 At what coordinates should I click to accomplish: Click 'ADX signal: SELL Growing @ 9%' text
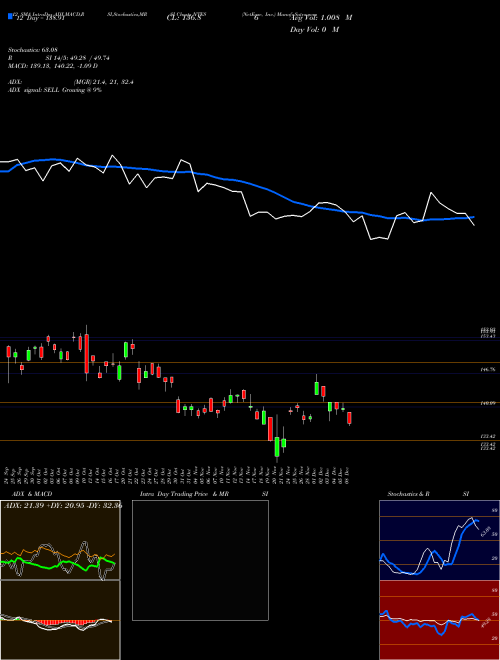point(55,90)
